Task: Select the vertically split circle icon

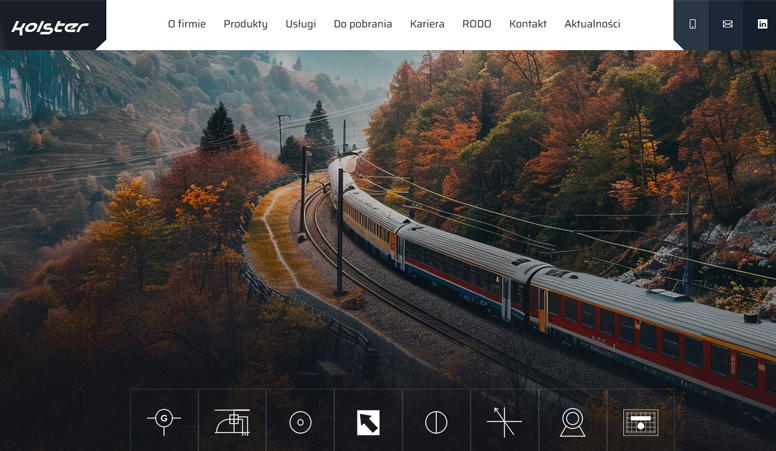Action: [x=436, y=422]
